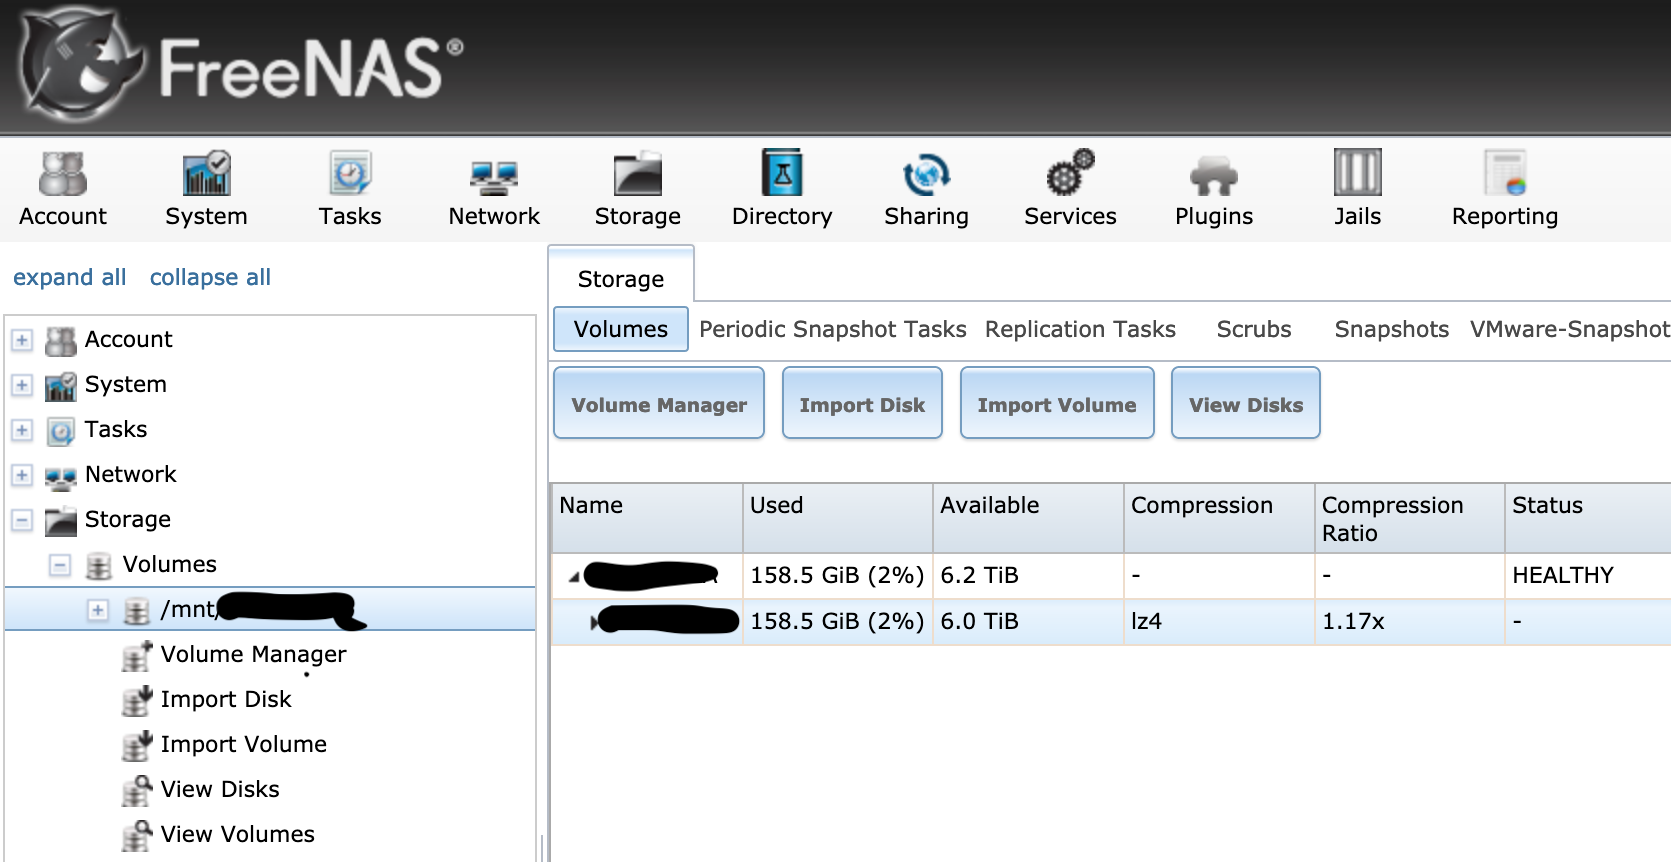Click the Import Volume button
The image size is (1671, 862).
[1057, 403]
